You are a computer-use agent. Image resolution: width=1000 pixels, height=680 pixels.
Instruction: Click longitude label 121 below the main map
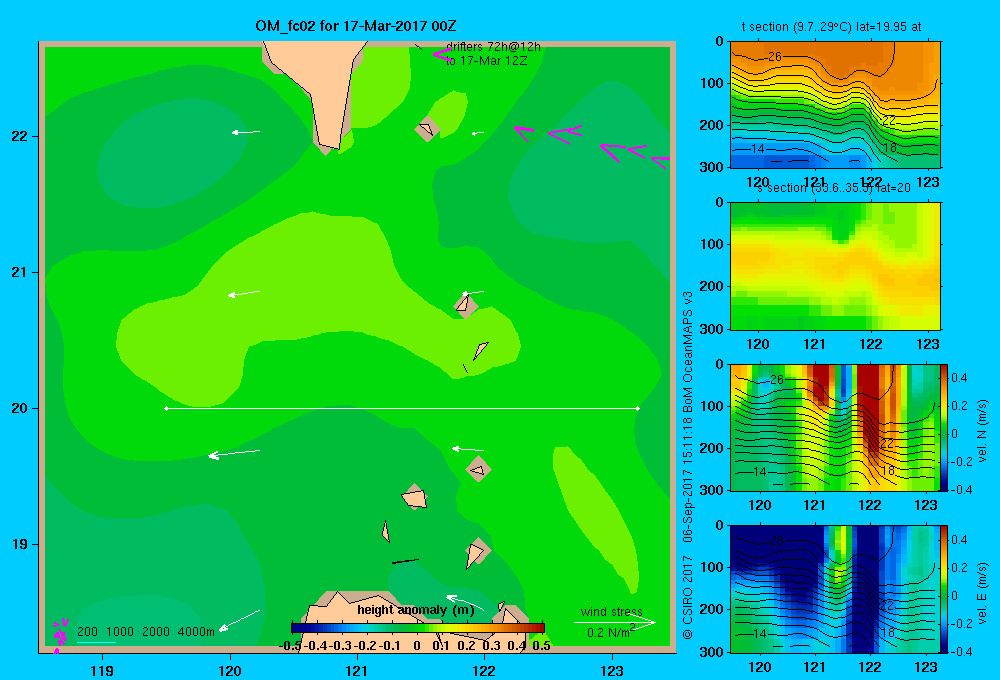pyautogui.click(x=357, y=670)
